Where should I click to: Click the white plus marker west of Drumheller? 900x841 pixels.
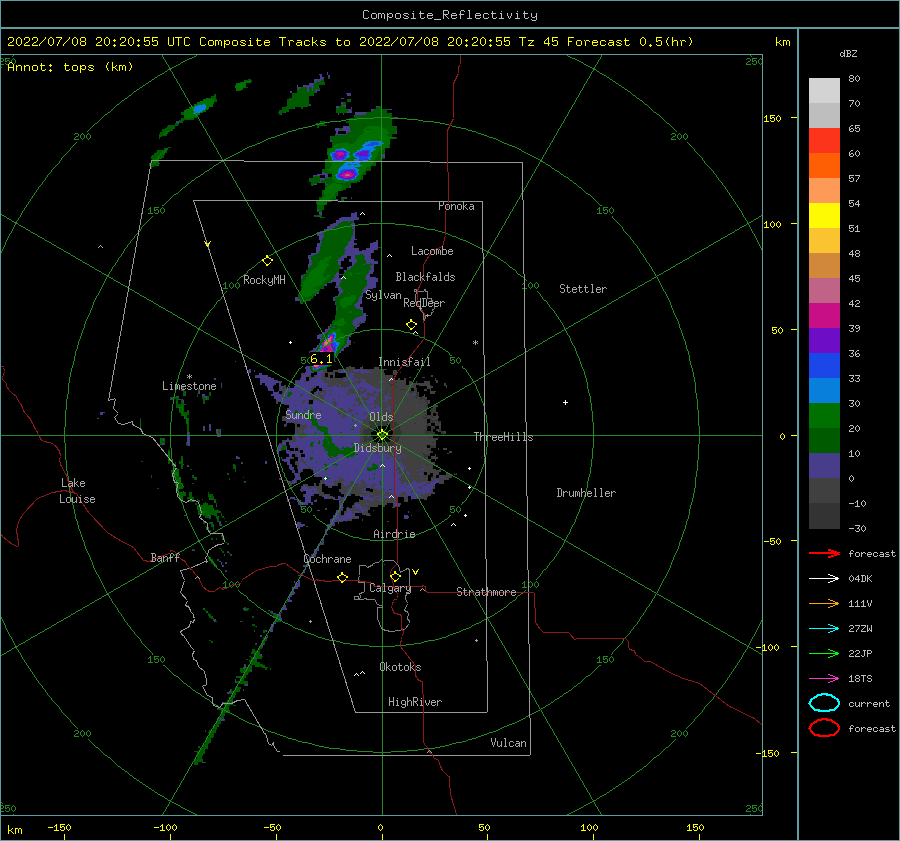(x=565, y=402)
